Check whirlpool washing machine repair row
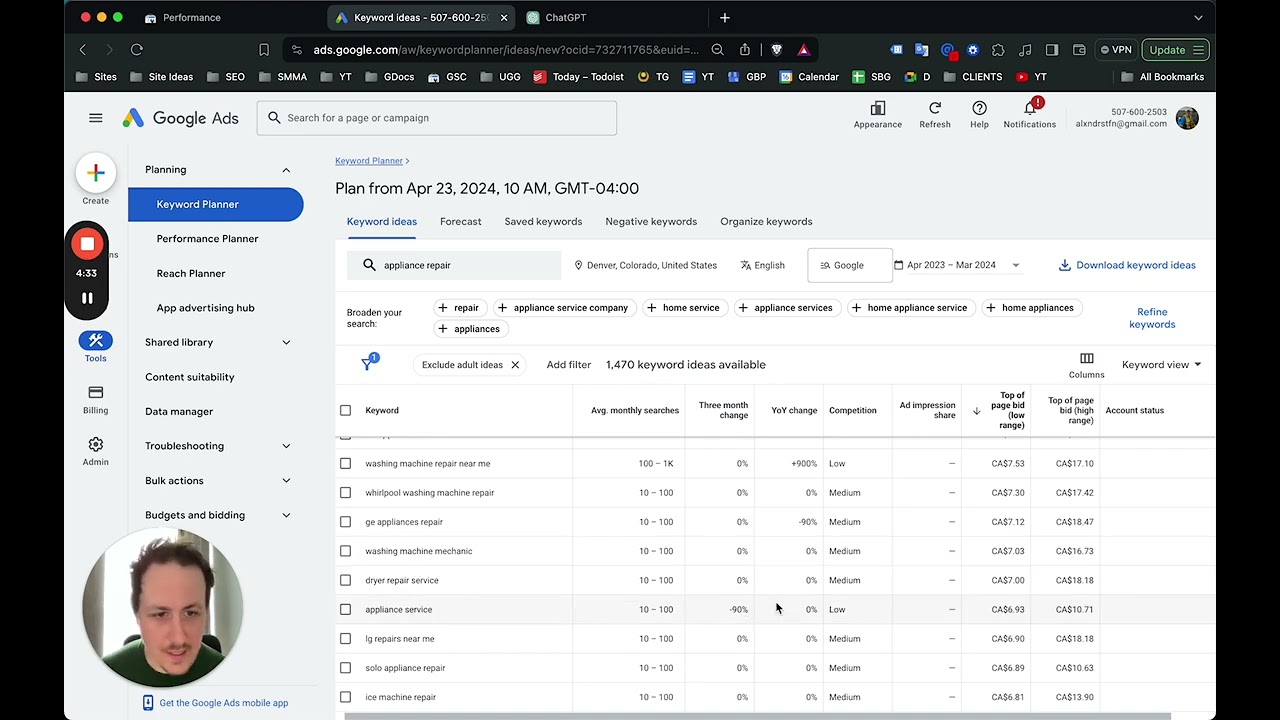The width and height of the screenshot is (1280, 720). coord(345,493)
